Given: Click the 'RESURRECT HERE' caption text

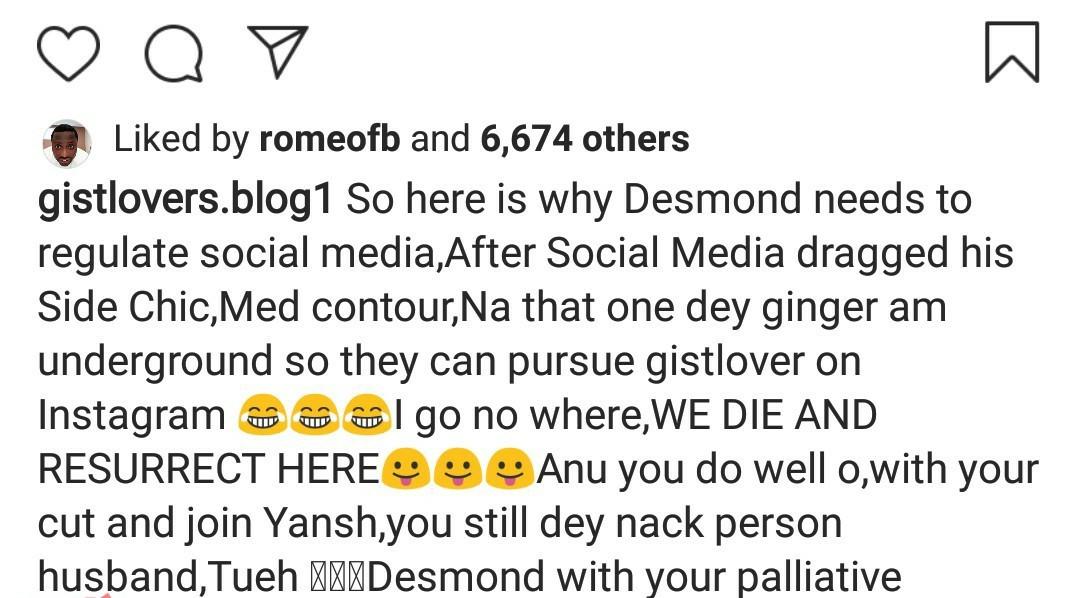Looking at the screenshot, I should pyautogui.click(x=208, y=469).
